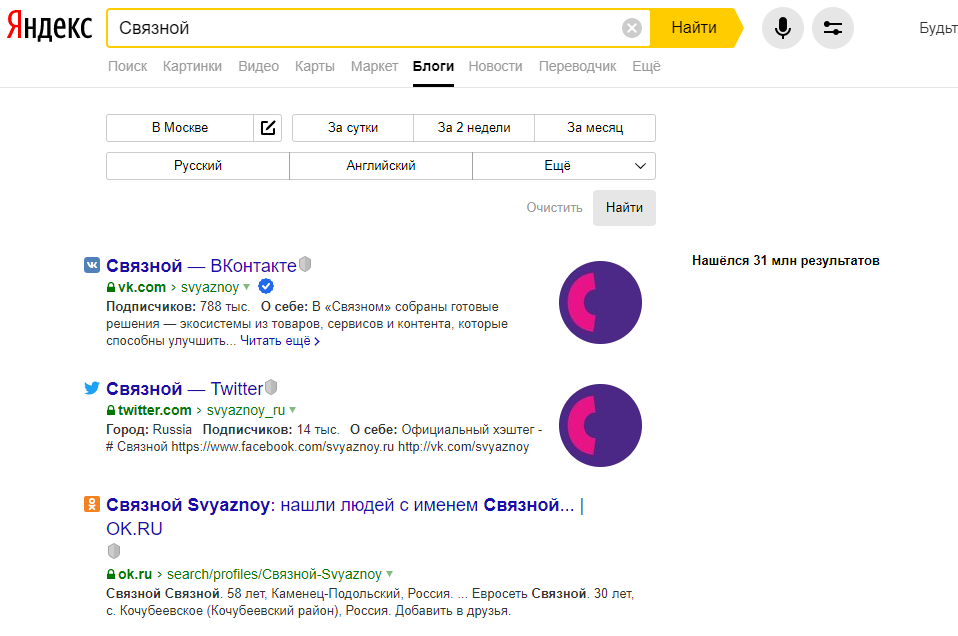The width and height of the screenshot is (958, 636).
Task: Click the vk.com domain link
Action: tap(141, 287)
